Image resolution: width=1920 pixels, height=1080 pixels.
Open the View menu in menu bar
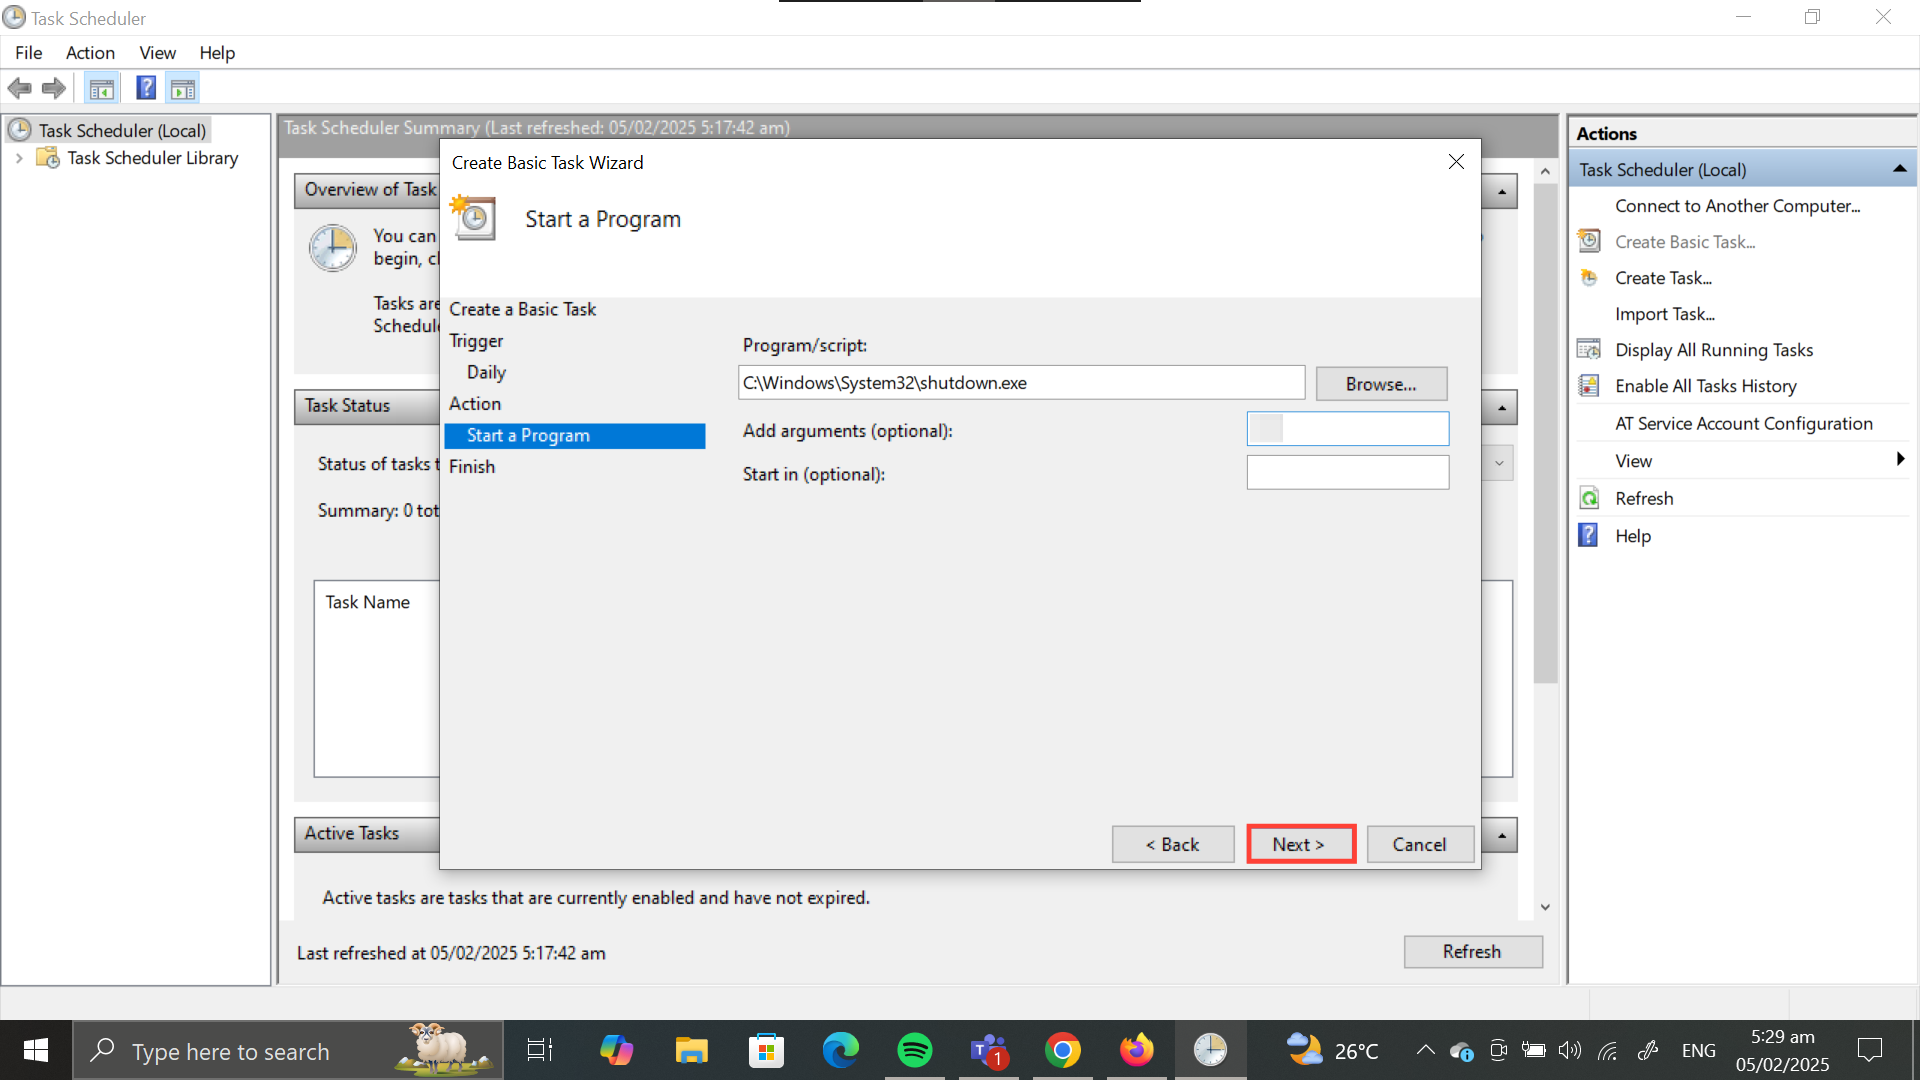(157, 53)
